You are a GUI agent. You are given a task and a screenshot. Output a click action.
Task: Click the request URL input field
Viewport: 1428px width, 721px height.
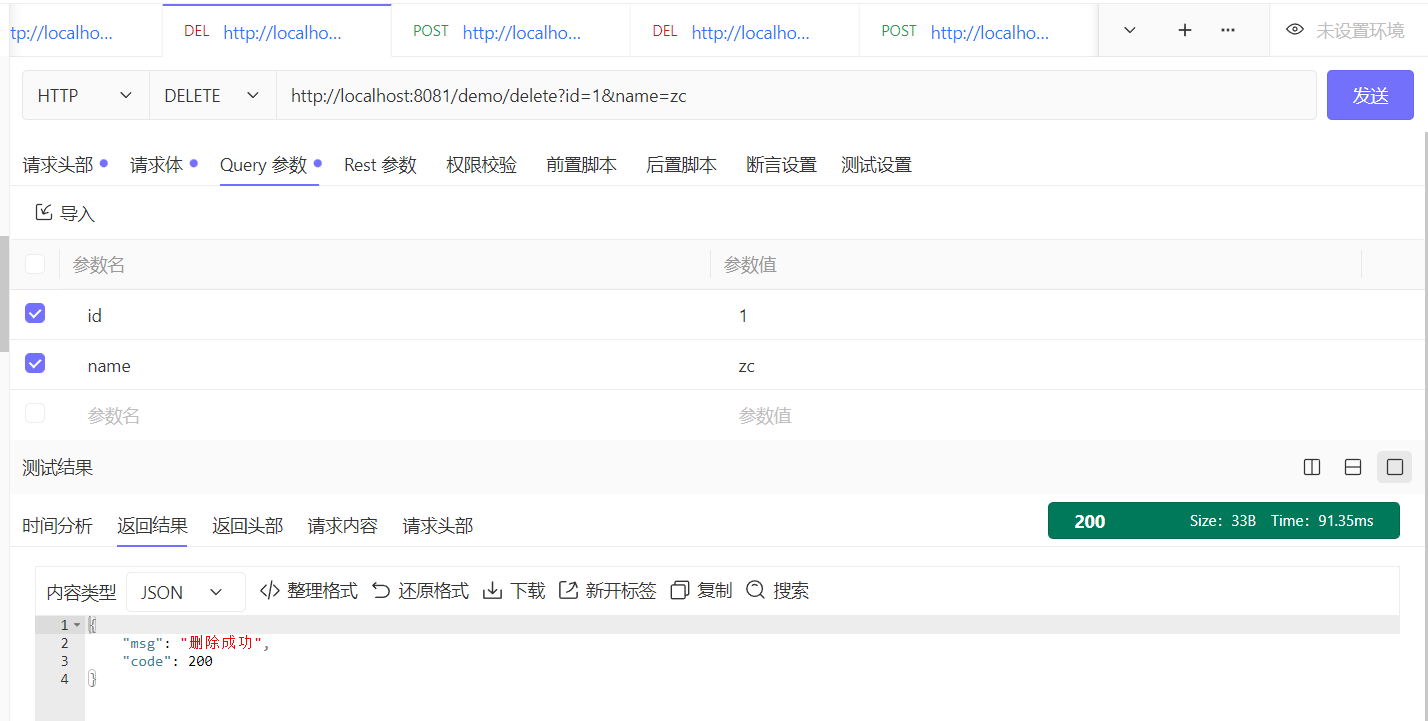(x=796, y=95)
